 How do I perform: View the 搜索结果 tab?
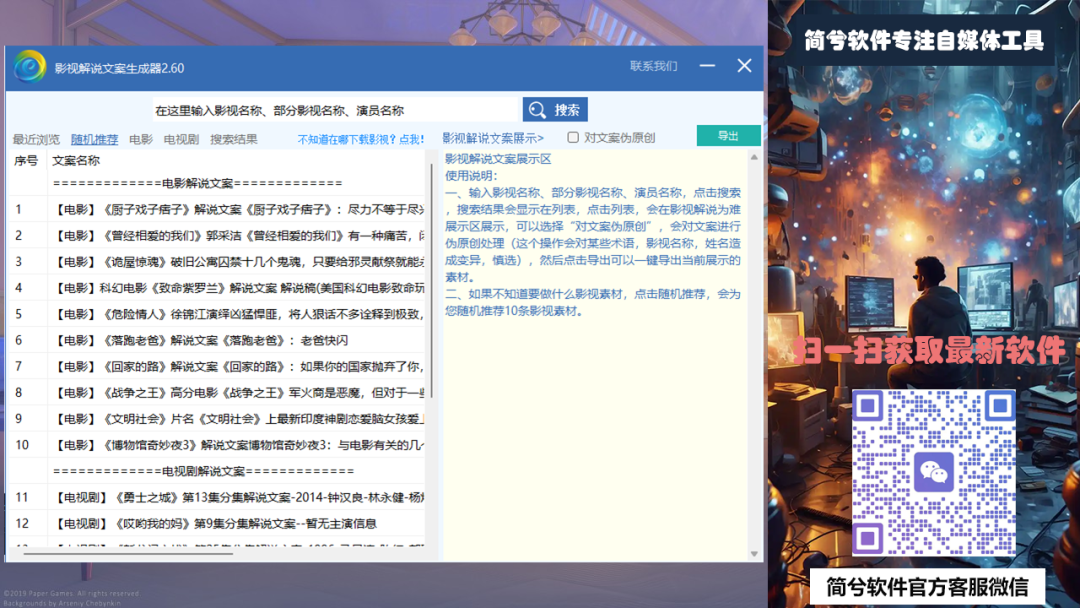click(231, 139)
